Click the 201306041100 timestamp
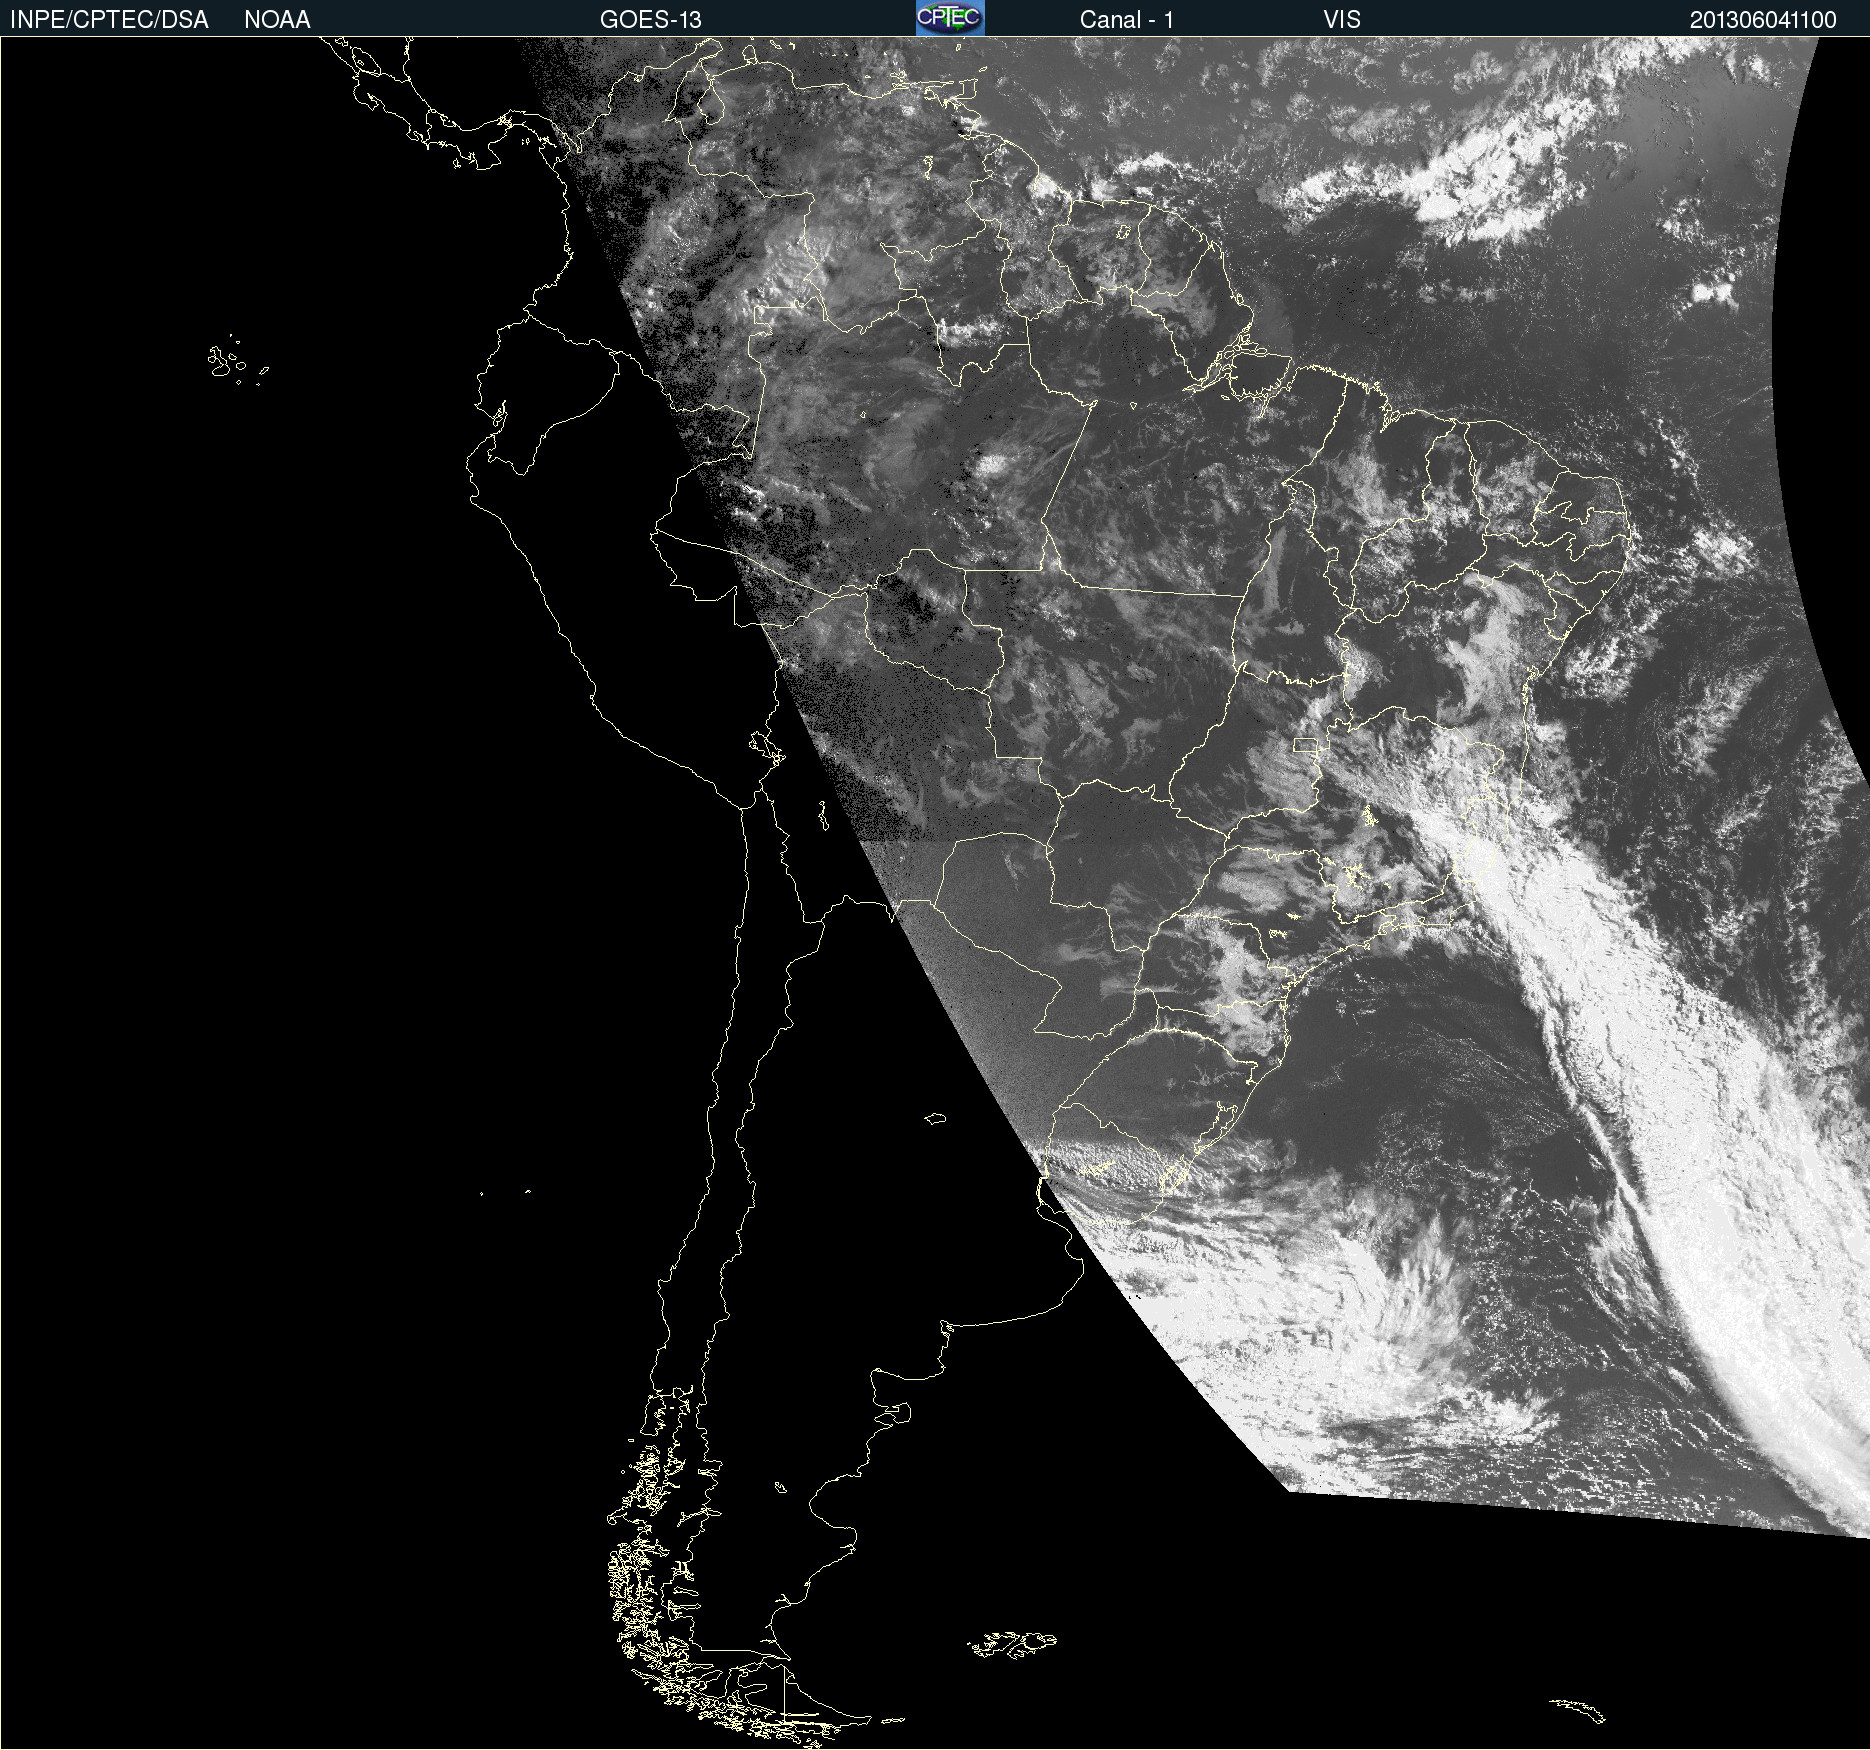 1763,20
